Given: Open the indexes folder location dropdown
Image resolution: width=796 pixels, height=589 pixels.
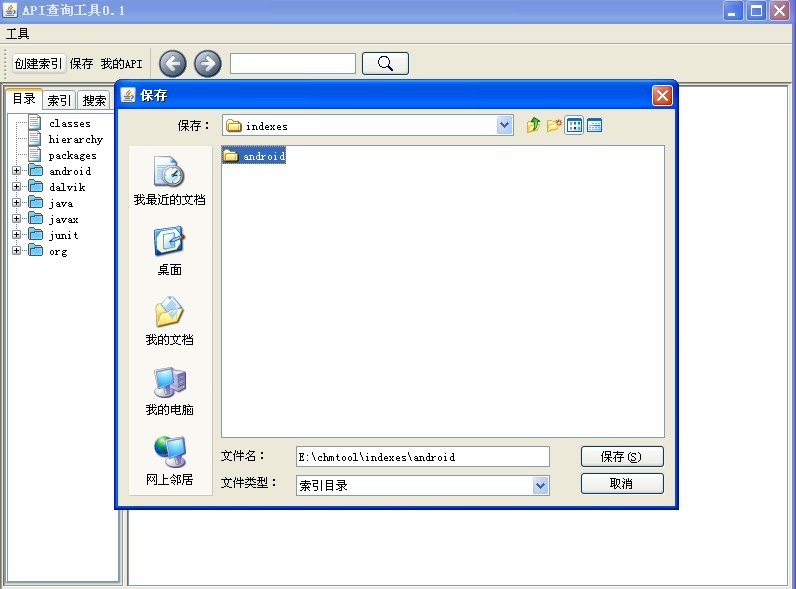Looking at the screenshot, I should click(x=504, y=125).
